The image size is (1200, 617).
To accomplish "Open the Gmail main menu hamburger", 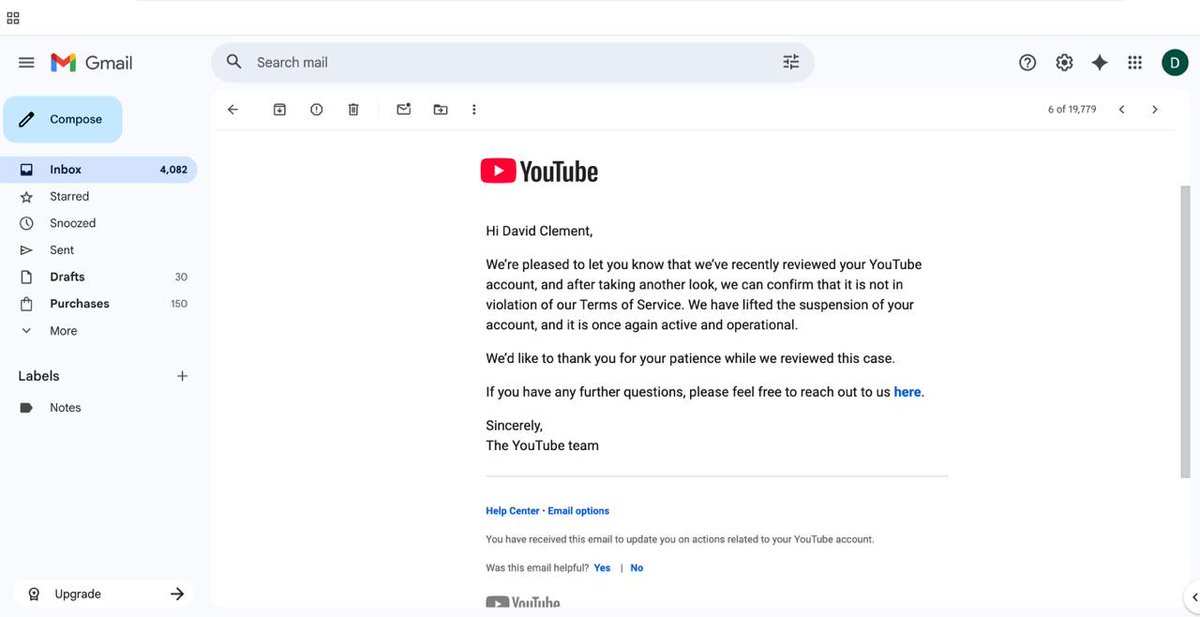I will click(26, 62).
